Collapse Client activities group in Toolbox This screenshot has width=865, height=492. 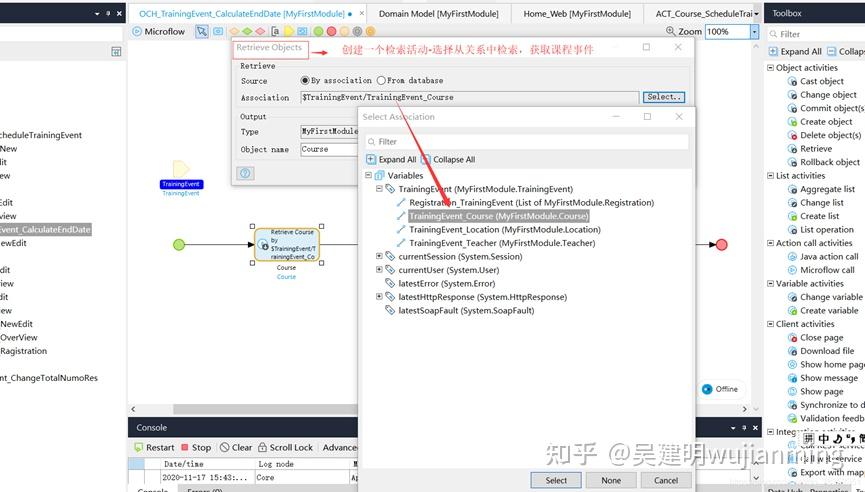pos(771,324)
